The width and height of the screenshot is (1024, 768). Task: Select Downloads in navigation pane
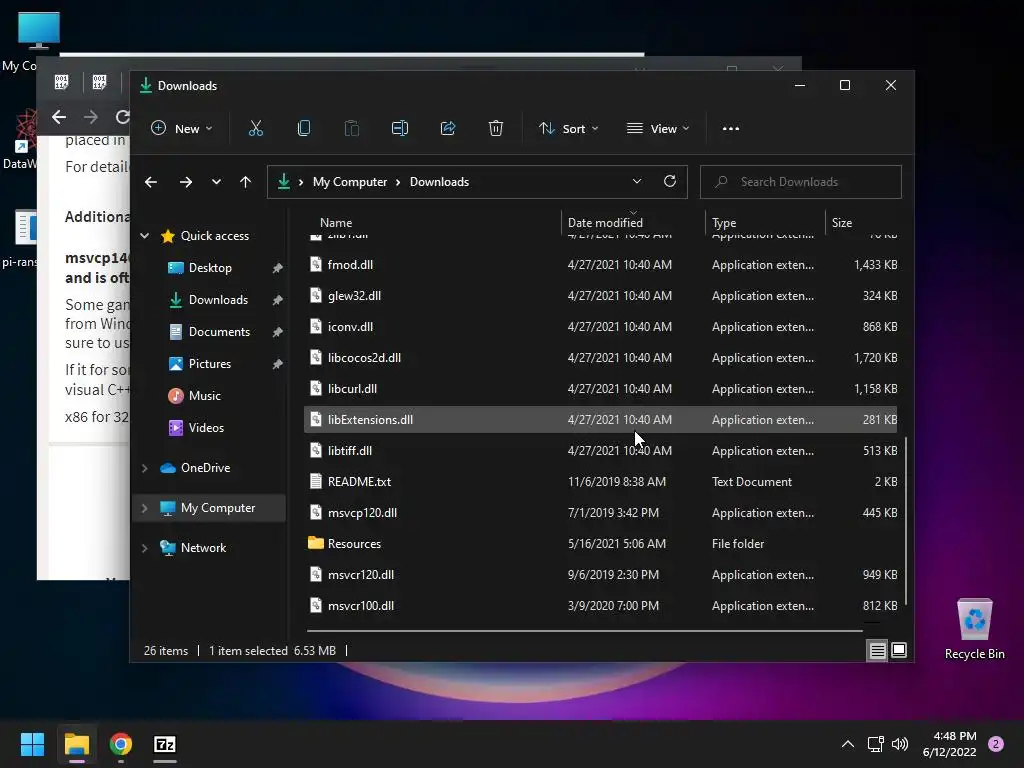[218, 300]
